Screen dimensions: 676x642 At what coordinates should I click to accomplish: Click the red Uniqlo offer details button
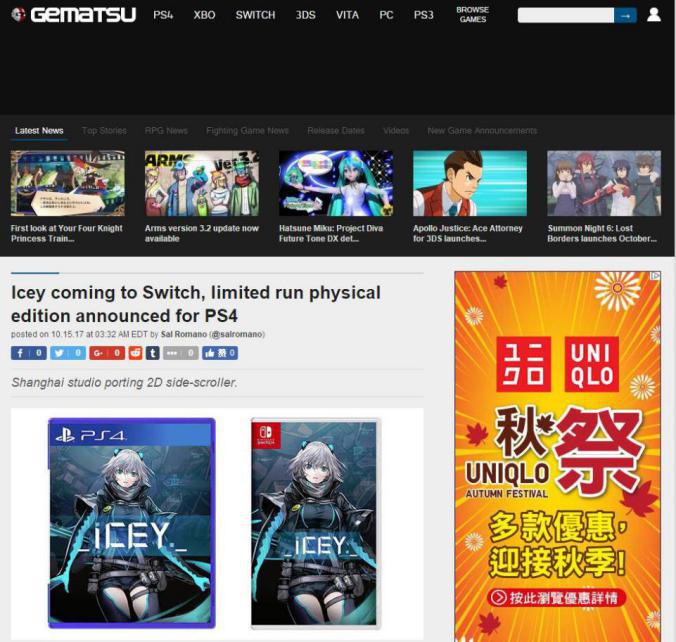click(x=556, y=598)
